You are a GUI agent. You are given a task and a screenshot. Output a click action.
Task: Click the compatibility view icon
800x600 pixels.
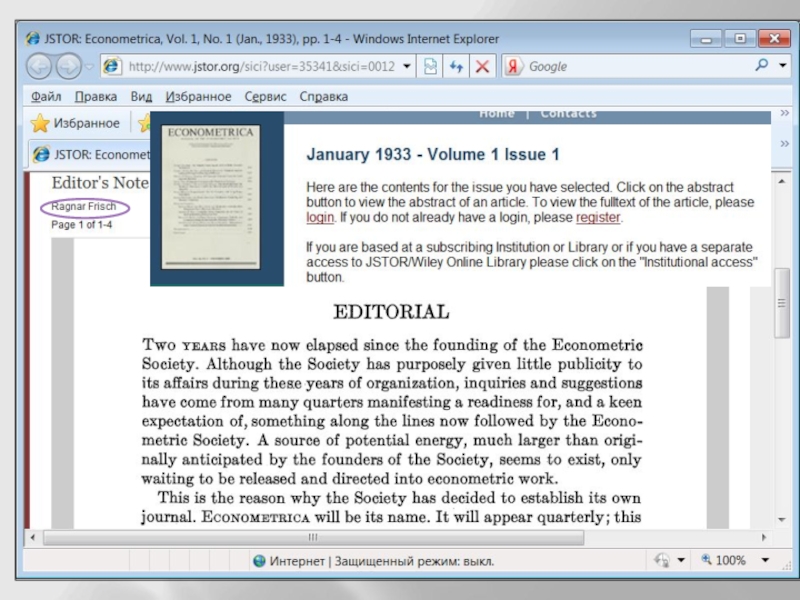431,67
